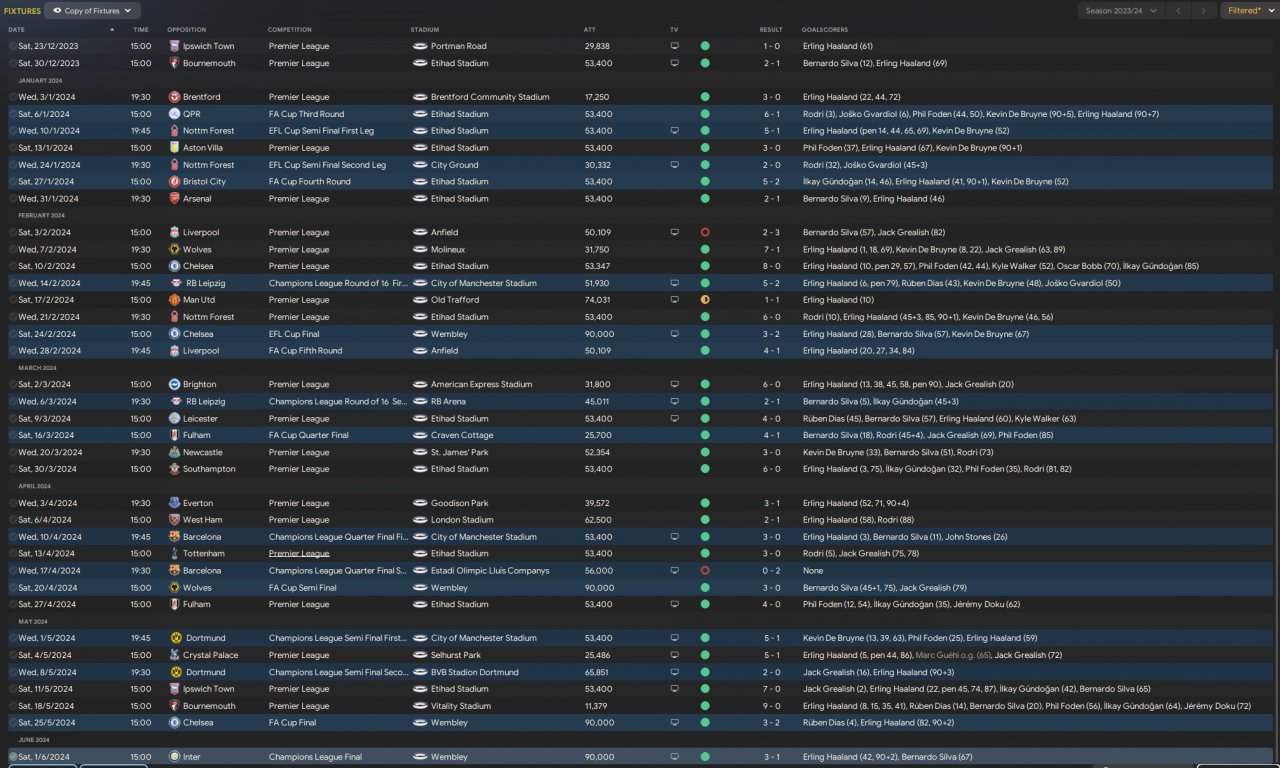Image resolution: width=1280 pixels, height=768 pixels.
Task: Tick the selection circle for Sat, 17/2/2024
Action: tap(13, 300)
